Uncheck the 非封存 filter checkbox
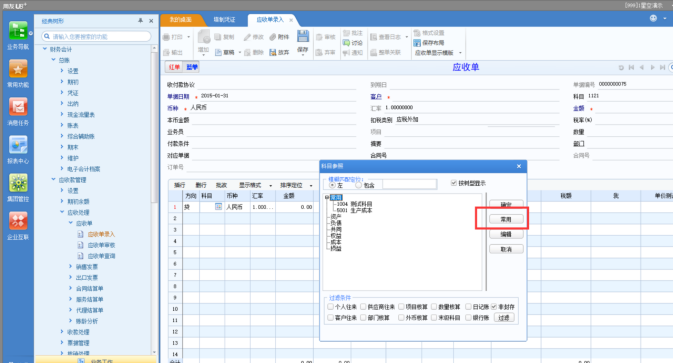The image size is (673, 364). click(494, 306)
